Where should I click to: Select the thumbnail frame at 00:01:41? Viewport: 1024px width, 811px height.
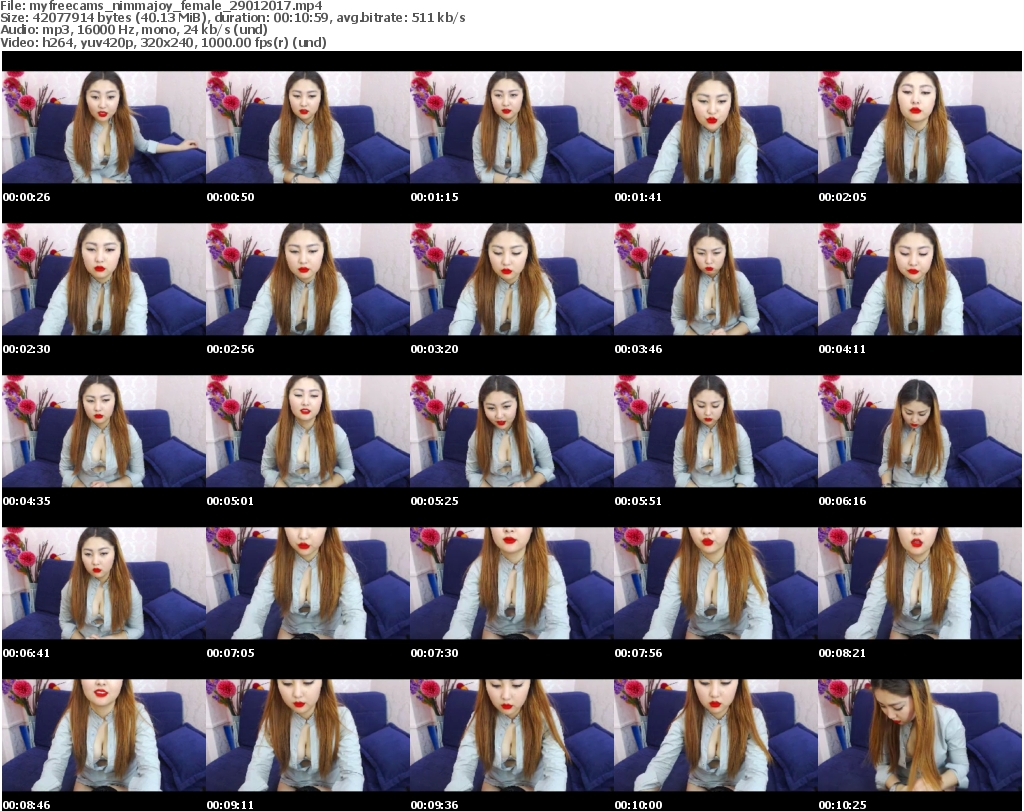click(716, 127)
